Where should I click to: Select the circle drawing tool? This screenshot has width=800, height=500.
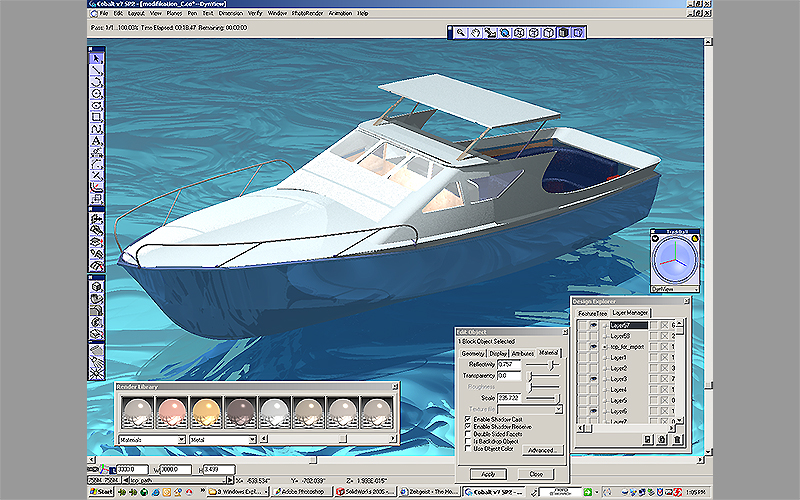click(x=97, y=94)
